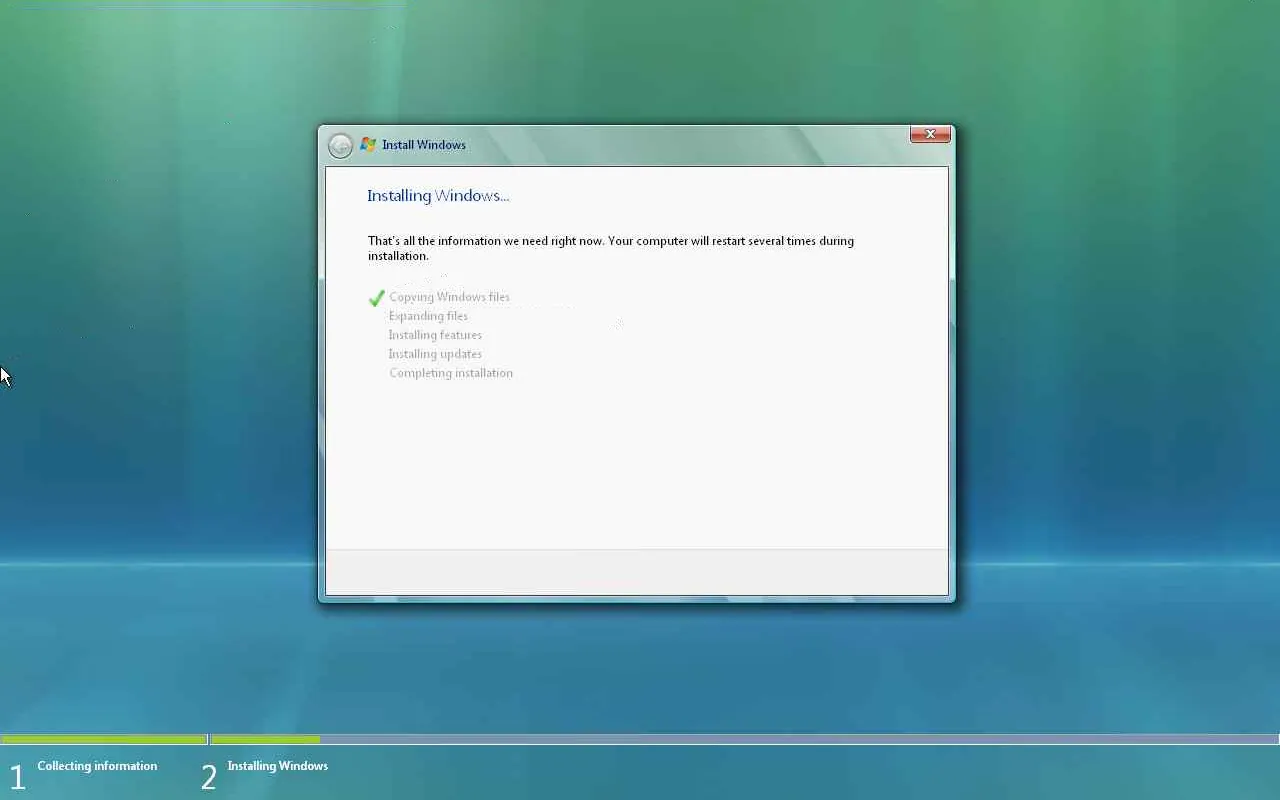Screen dimensions: 1280x800
Task: Click the large stage numeral "2"
Action: 208,777
